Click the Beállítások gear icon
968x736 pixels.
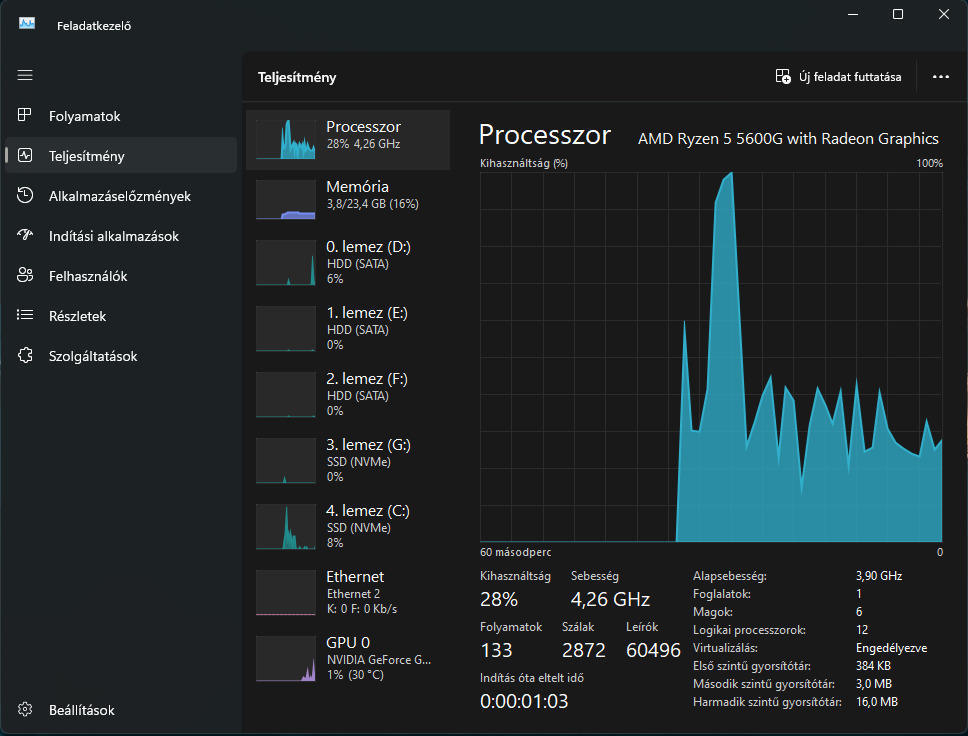point(25,709)
